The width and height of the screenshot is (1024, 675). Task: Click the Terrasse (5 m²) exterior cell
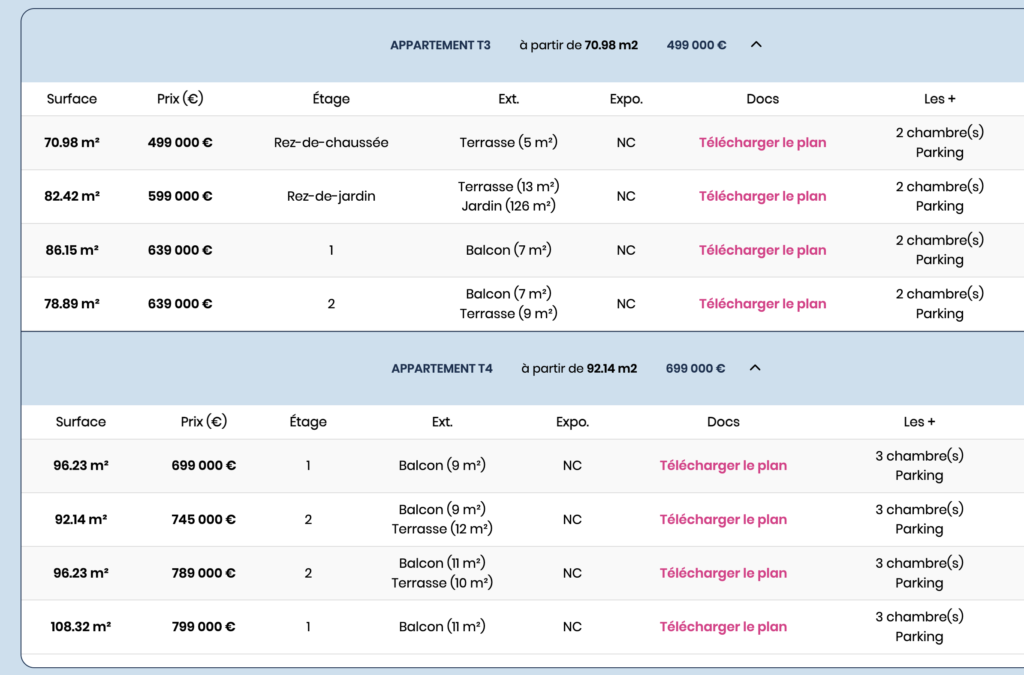508,143
